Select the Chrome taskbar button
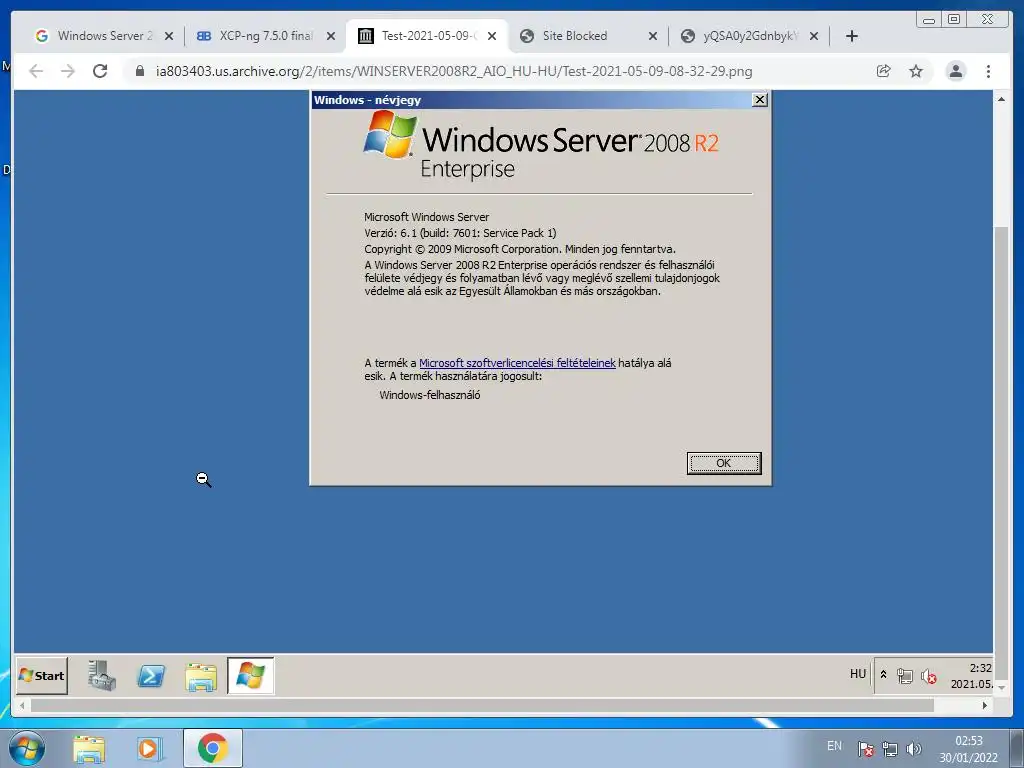This screenshot has height=768, width=1024. [x=213, y=748]
